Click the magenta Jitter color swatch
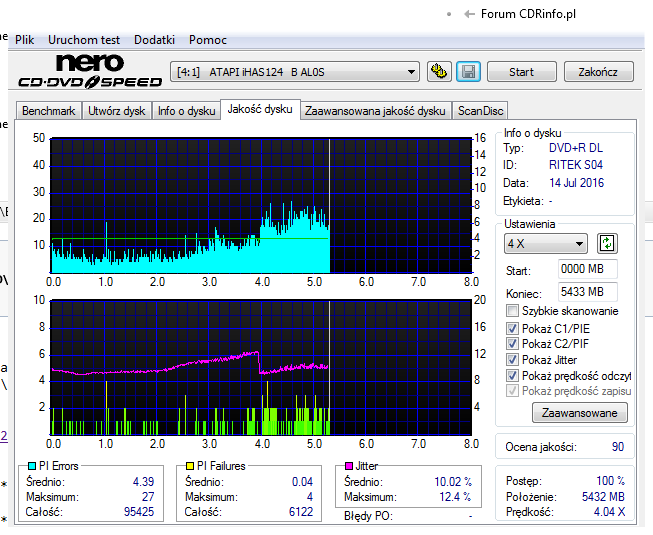 click(x=349, y=465)
